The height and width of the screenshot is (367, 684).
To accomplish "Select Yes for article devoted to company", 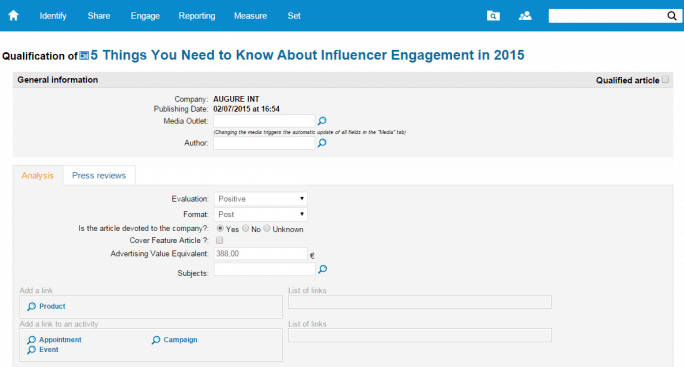I will click(220, 228).
